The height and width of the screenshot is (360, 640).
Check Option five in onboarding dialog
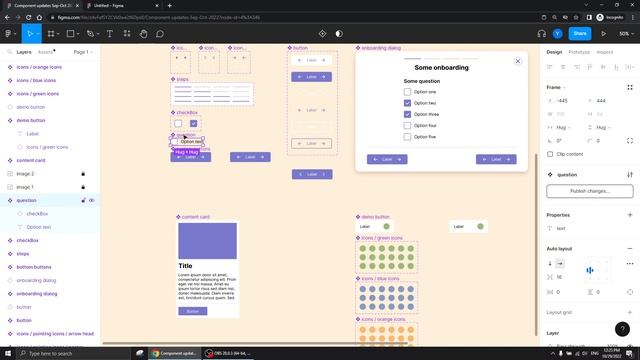[x=407, y=137]
